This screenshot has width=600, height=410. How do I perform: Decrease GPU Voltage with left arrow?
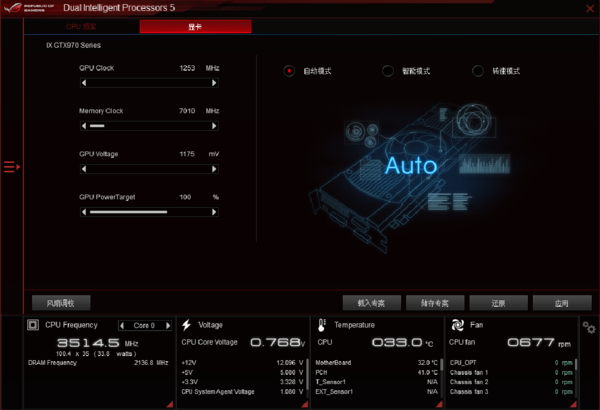pos(84,169)
